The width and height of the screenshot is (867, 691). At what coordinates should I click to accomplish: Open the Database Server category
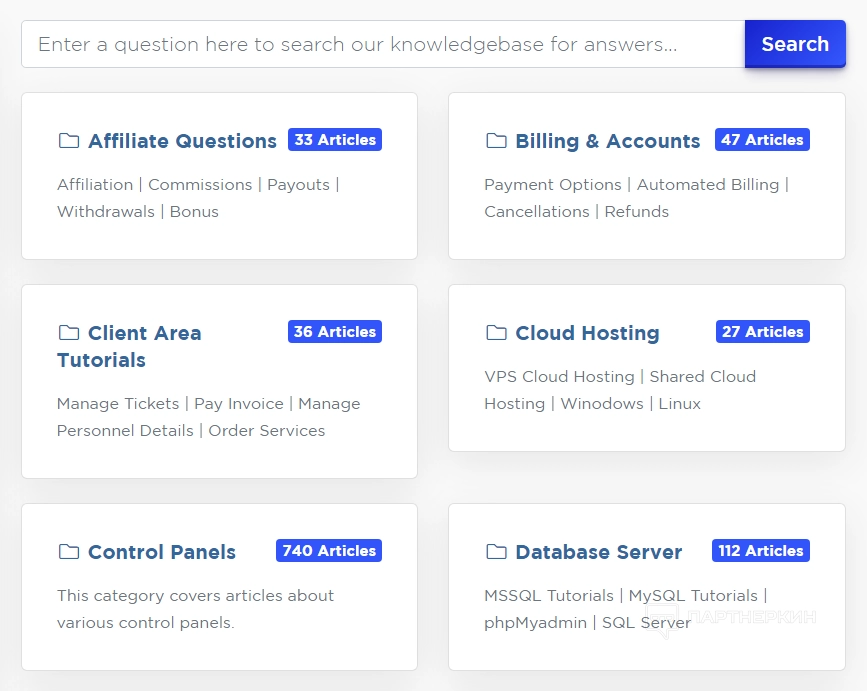pos(598,552)
